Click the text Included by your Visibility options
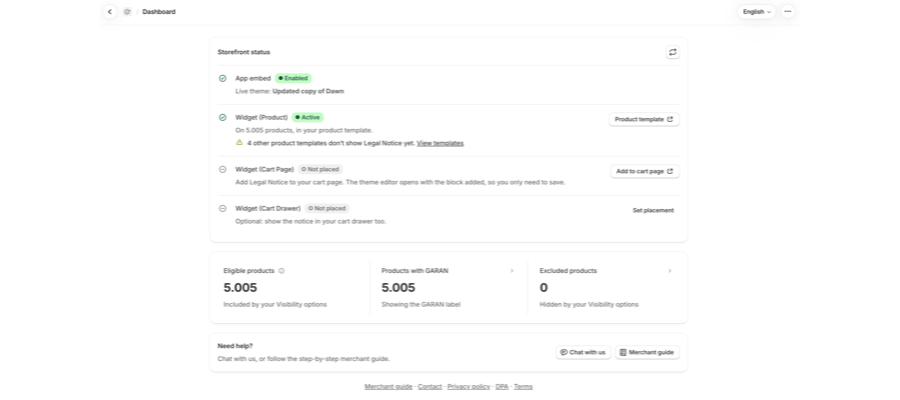The image size is (900, 400). coord(275,305)
